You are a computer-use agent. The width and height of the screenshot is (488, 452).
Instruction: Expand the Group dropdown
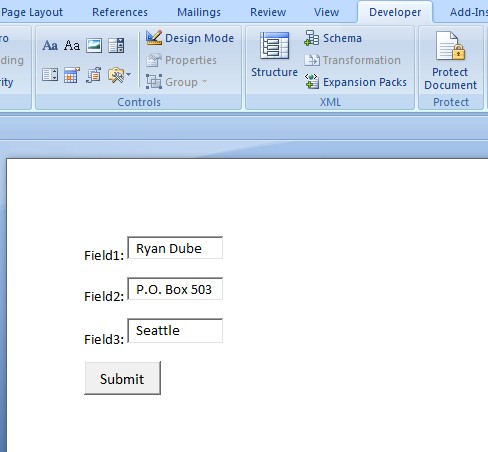[x=177, y=82]
